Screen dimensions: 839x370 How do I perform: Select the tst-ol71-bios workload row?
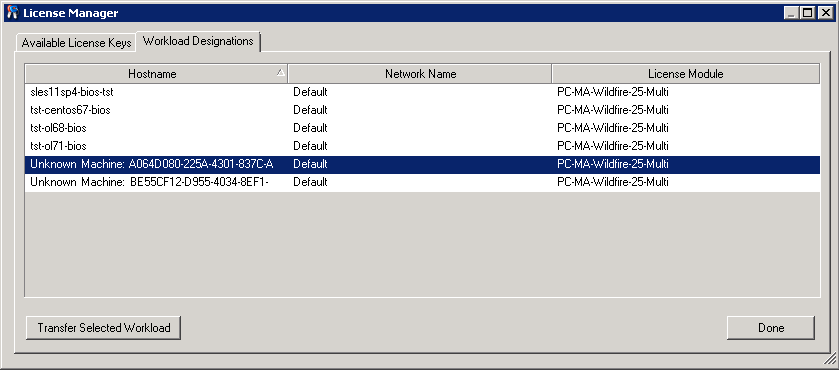tap(422, 146)
